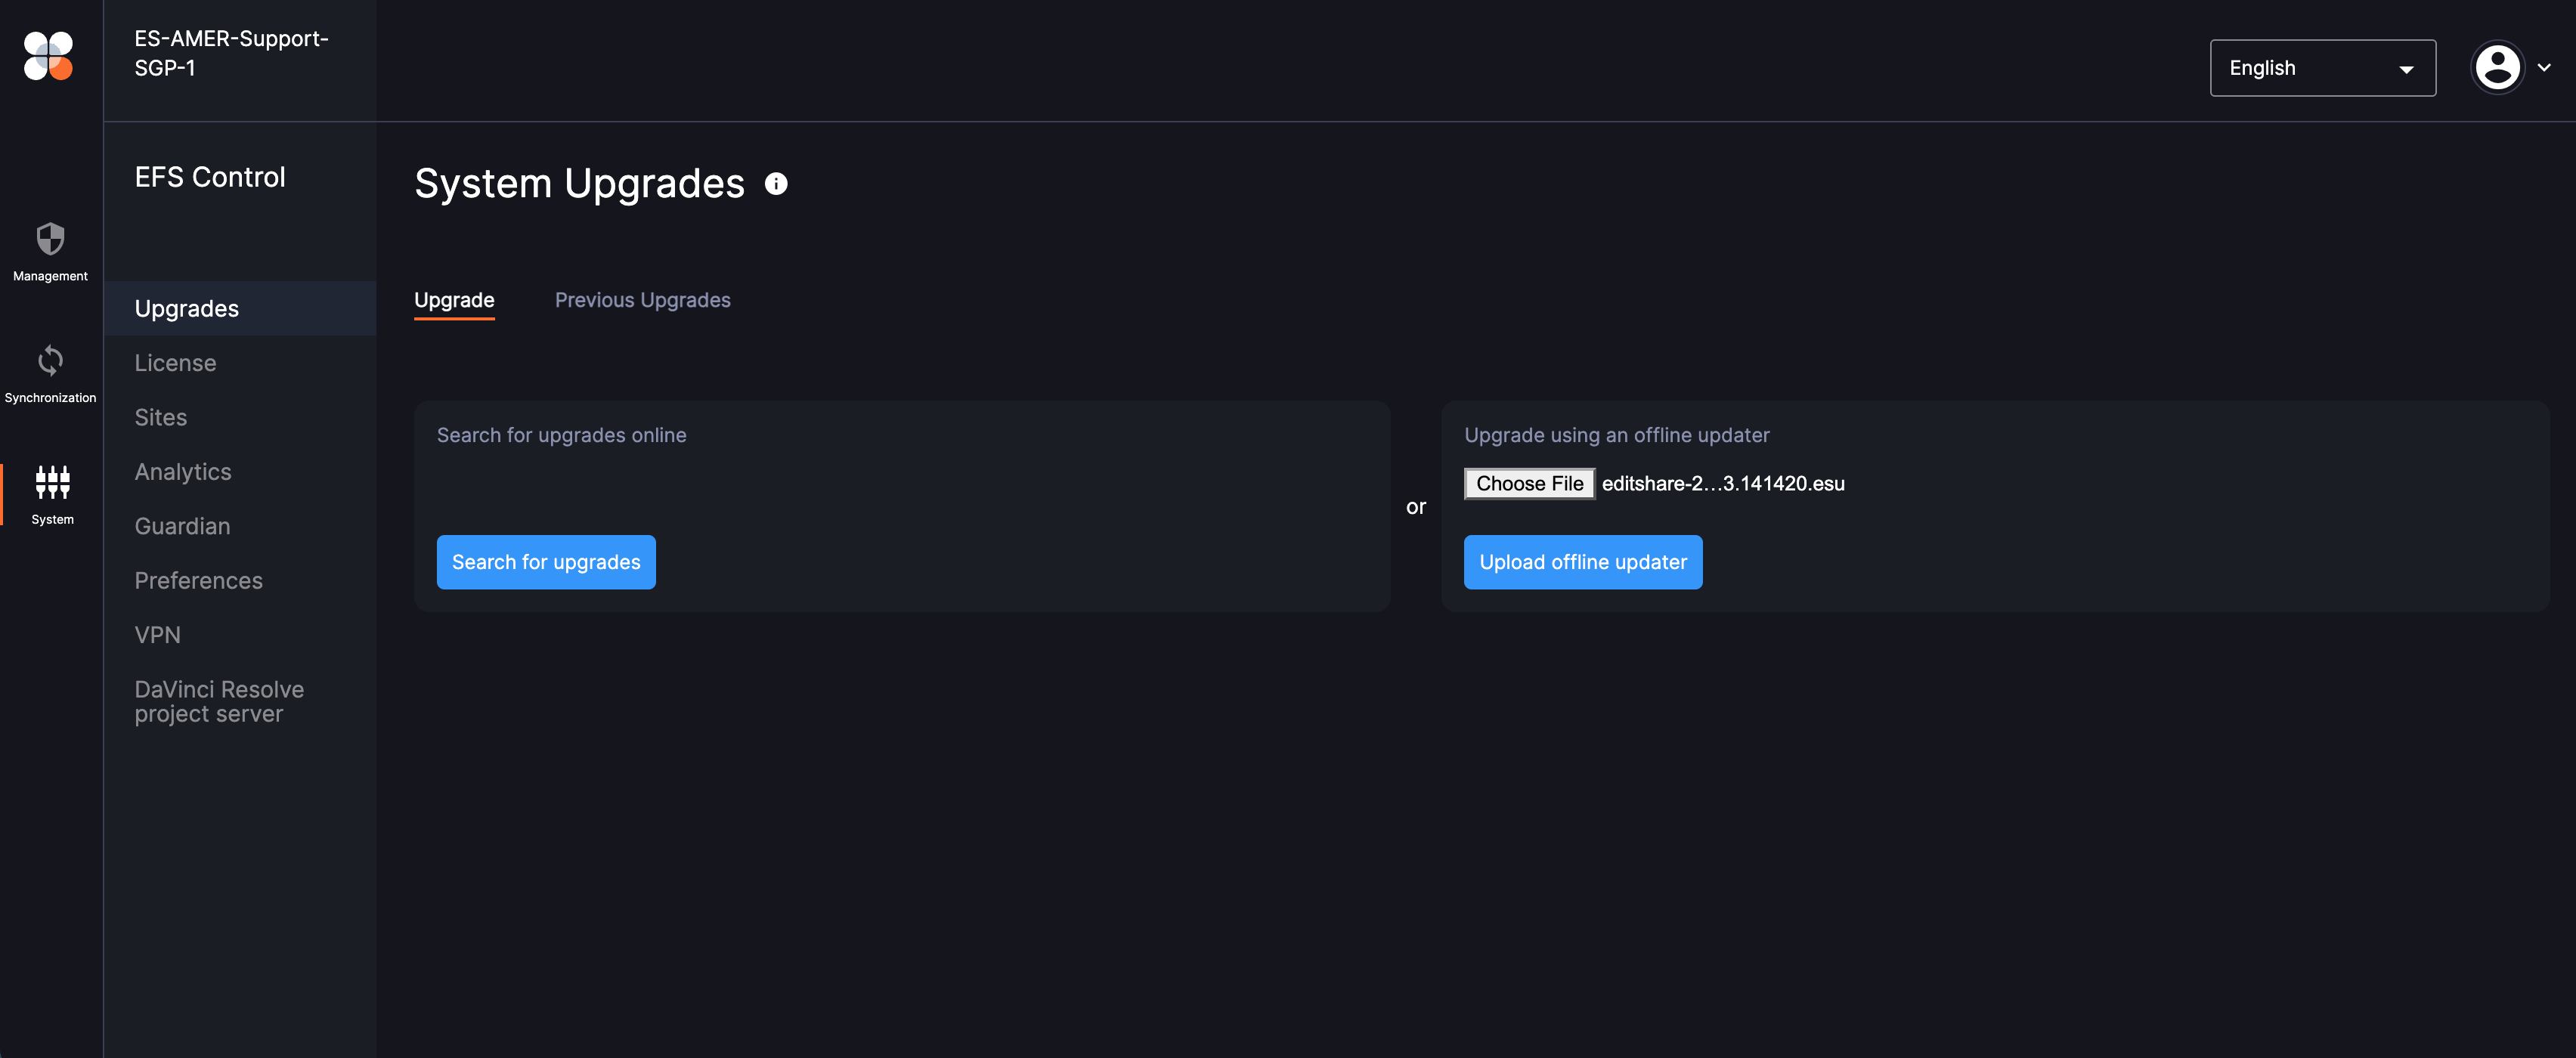Click Search for upgrades button
The height and width of the screenshot is (1058, 2576).
tap(546, 562)
